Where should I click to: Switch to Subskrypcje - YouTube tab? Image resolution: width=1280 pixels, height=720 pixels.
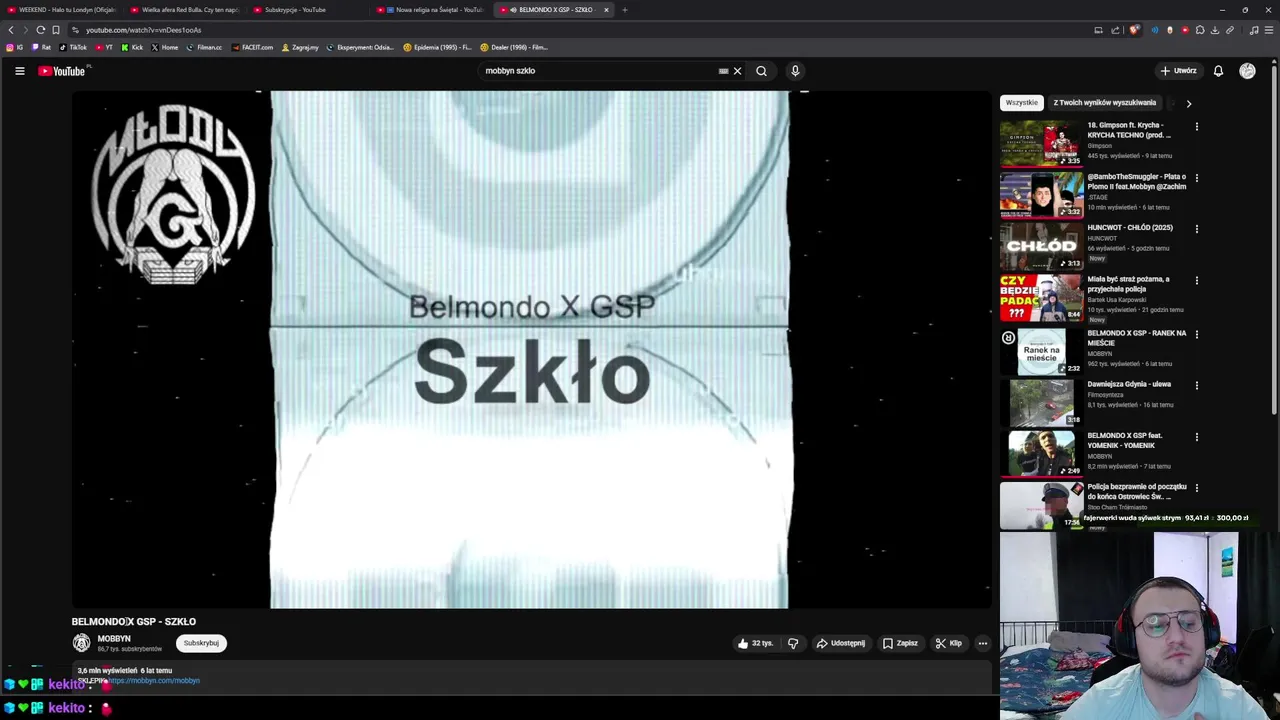coord(308,10)
